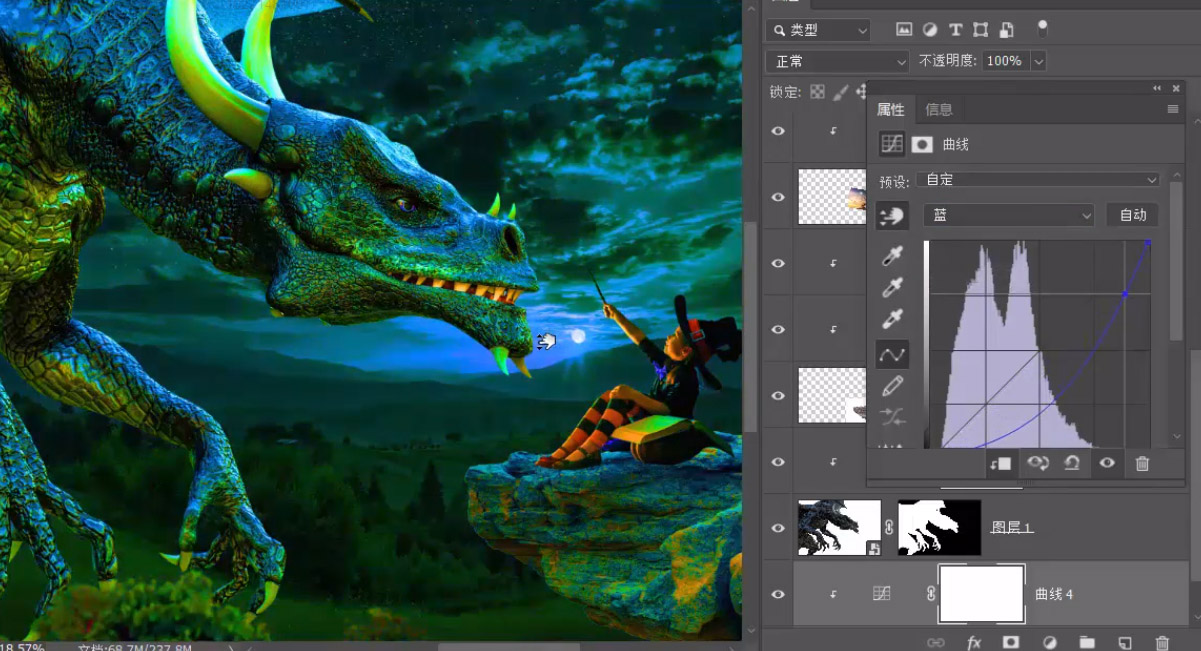Choose the edit points curve tool
The image size is (1201, 651).
[x=892, y=354]
